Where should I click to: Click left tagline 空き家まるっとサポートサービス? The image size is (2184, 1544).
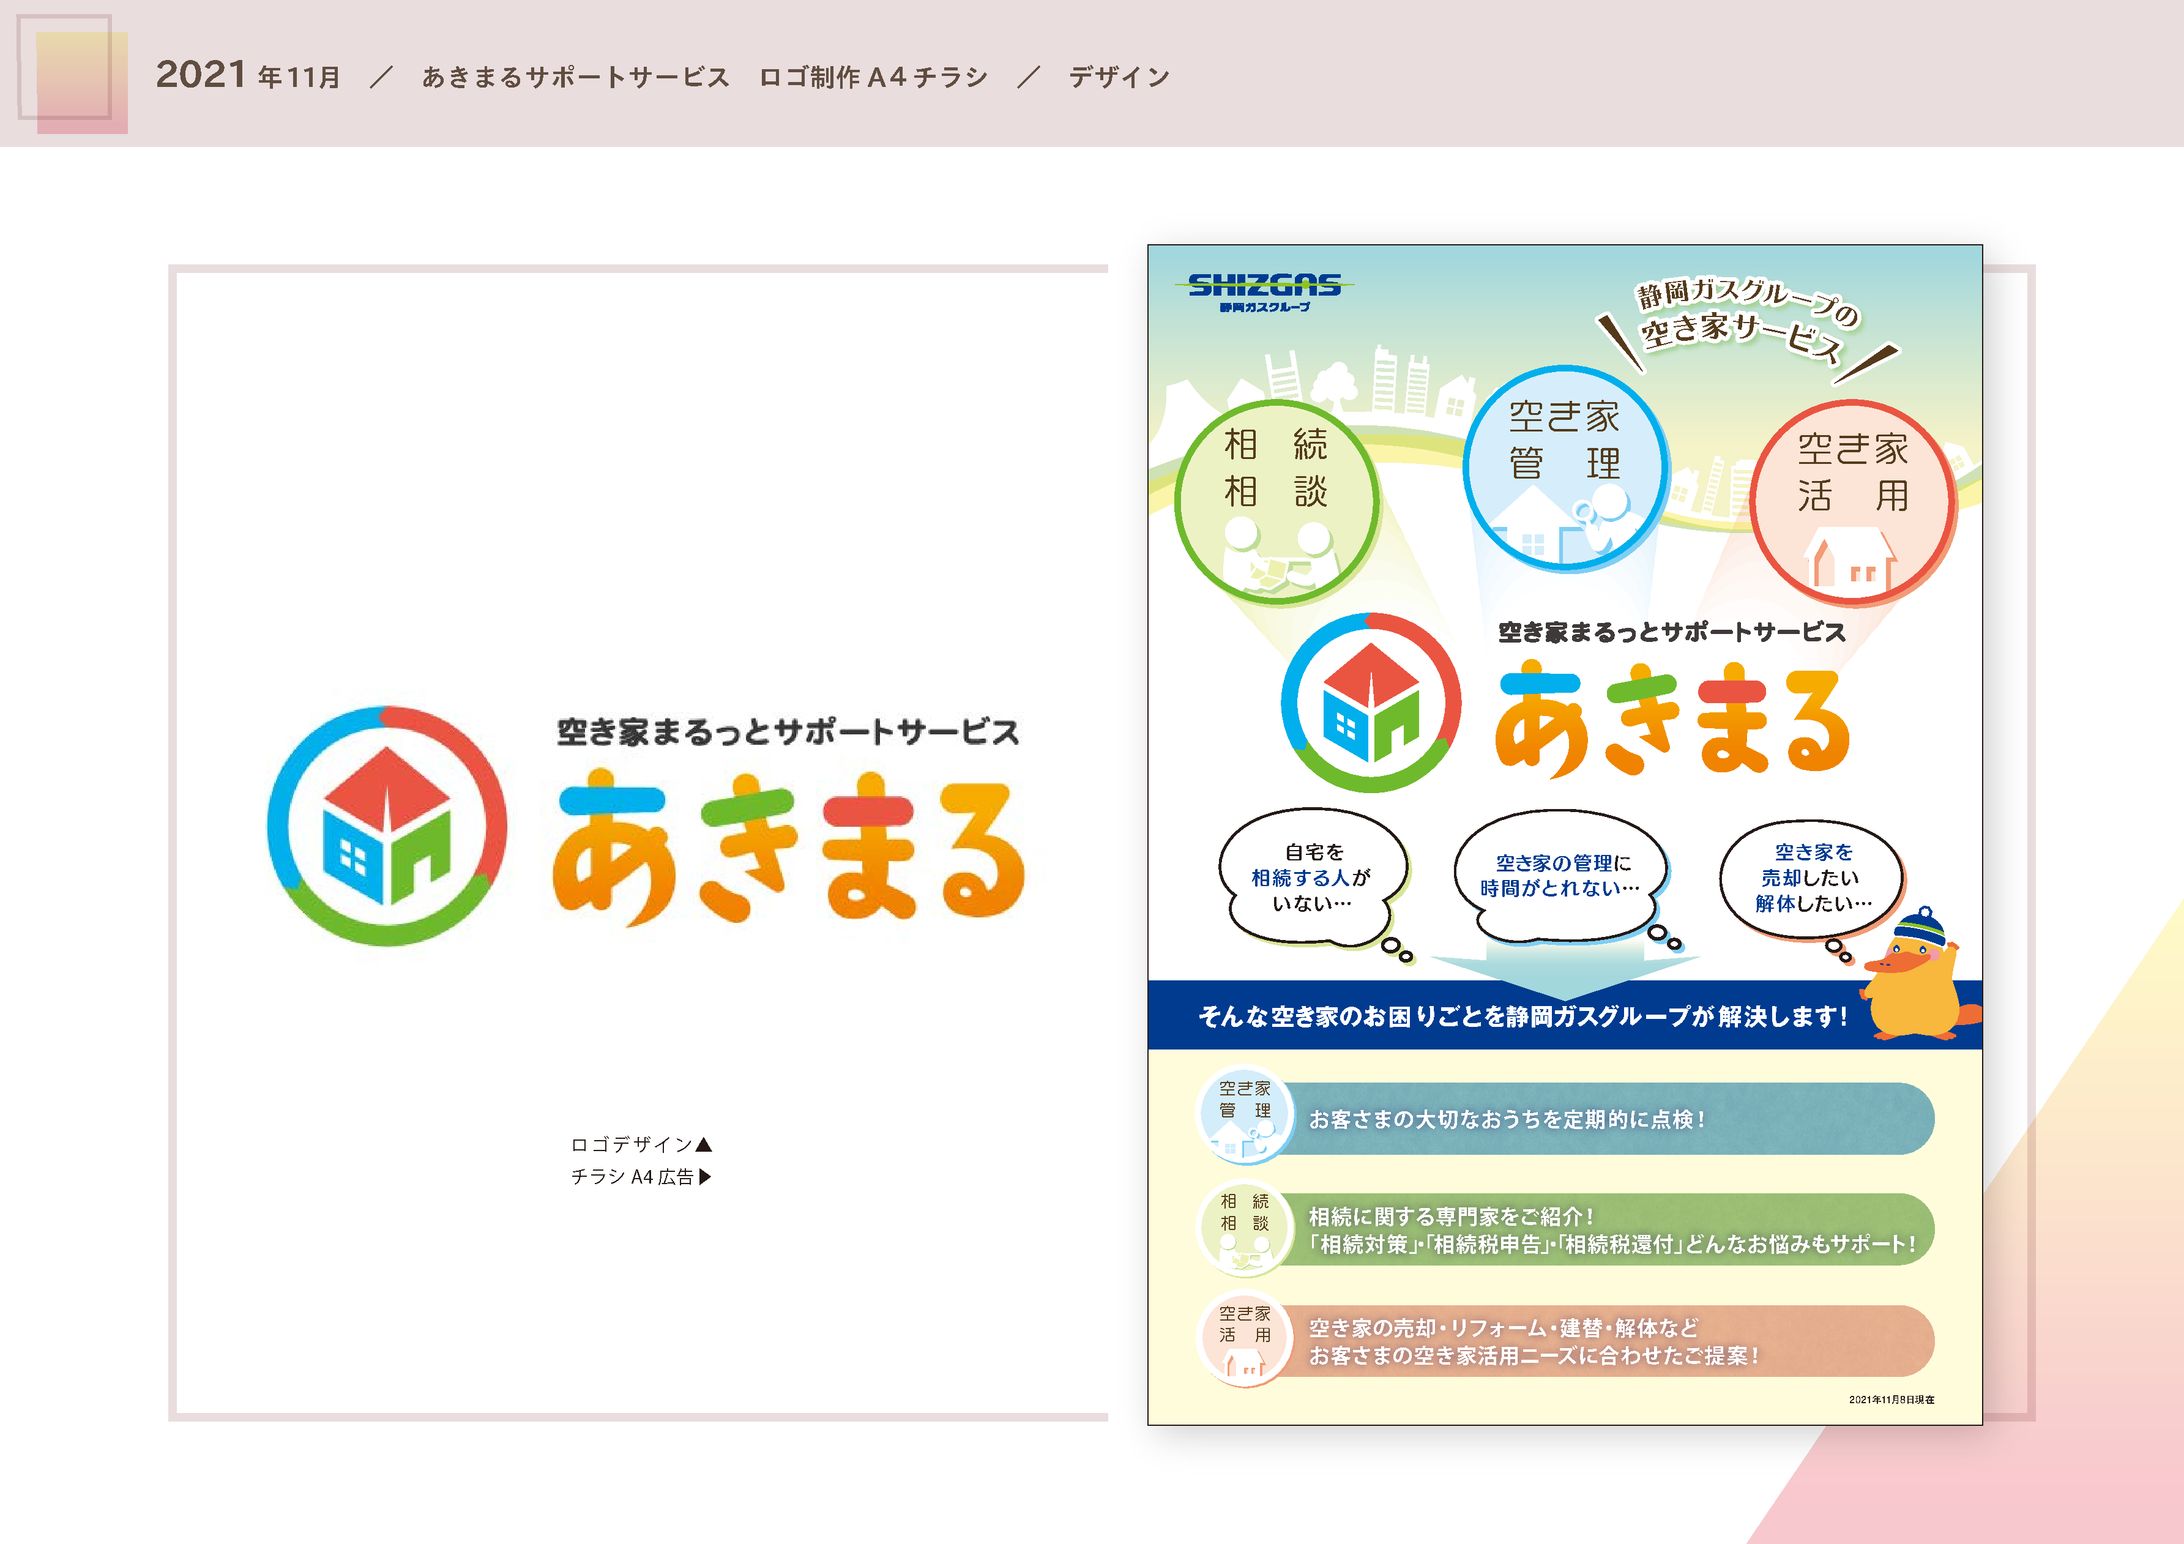click(788, 732)
